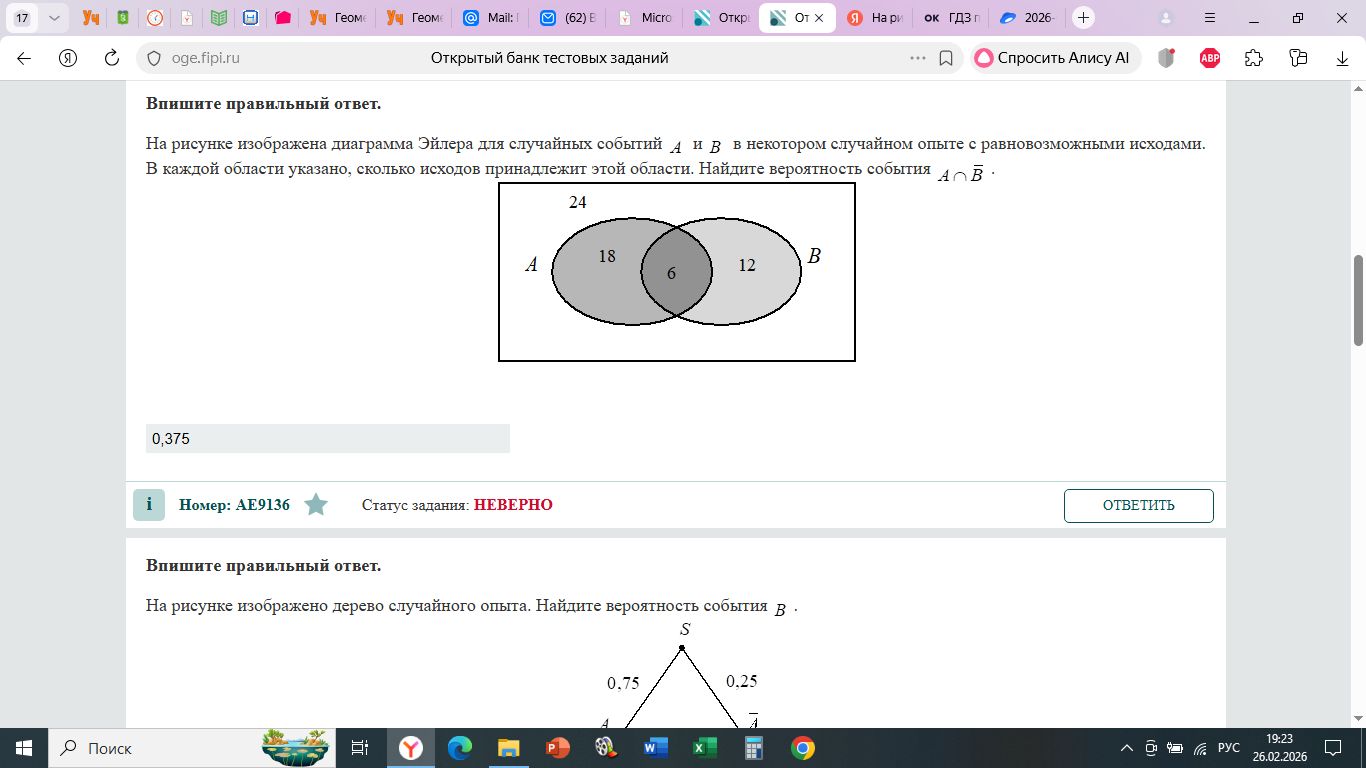Open the Protect shield extension icon
Viewport: 1366px width, 768px height.
(x=1166, y=58)
